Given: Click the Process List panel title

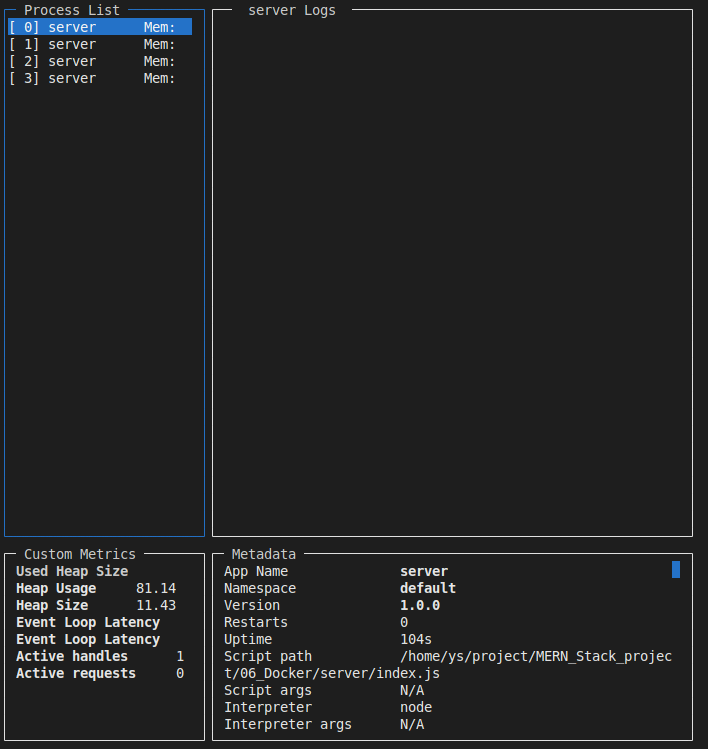Looking at the screenshot, I should tap(72, 10).
